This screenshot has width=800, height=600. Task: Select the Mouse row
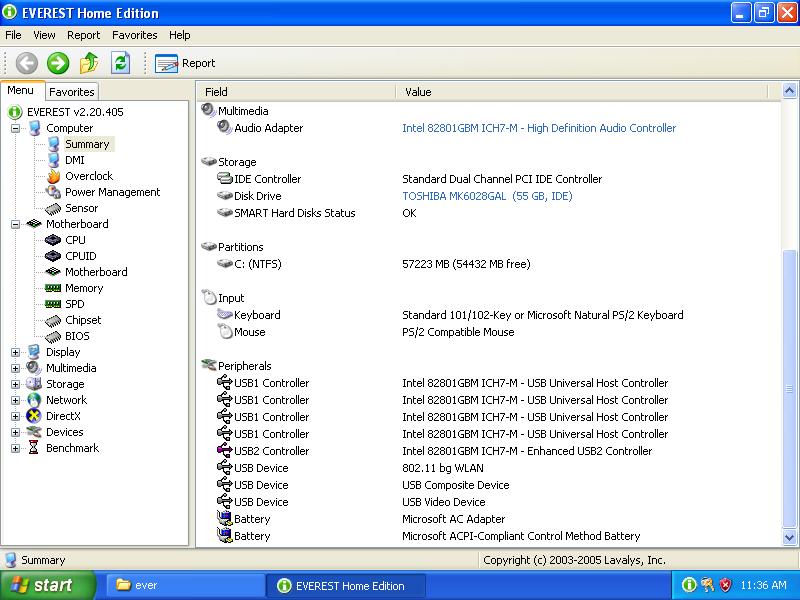click(489, 332)
